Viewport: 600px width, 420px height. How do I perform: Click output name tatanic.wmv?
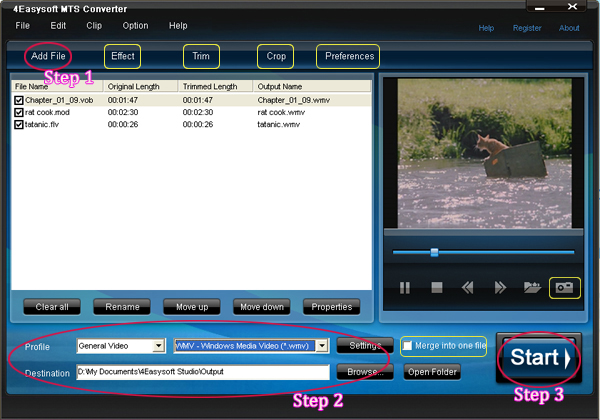[279, 125]
